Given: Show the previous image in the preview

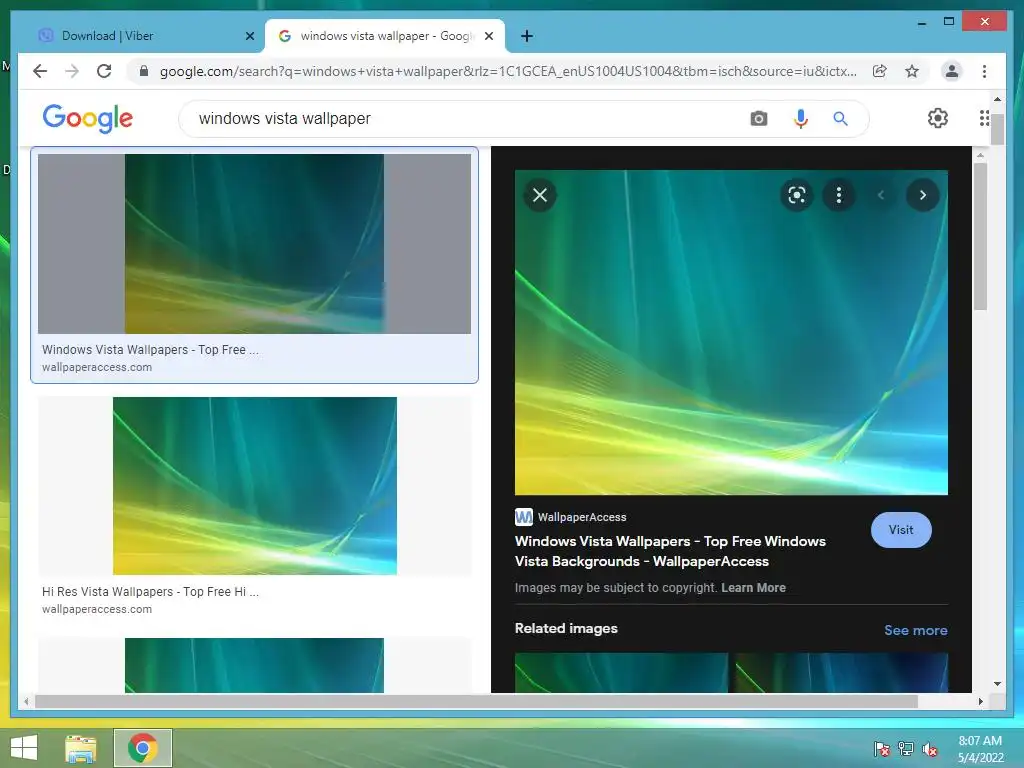Looking at the screenshot, I should (x=881, y=195).
